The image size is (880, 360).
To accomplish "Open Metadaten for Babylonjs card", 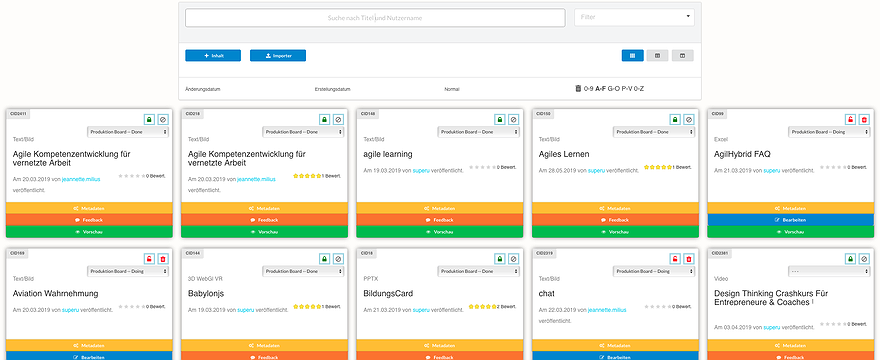I will coord(264,345).
